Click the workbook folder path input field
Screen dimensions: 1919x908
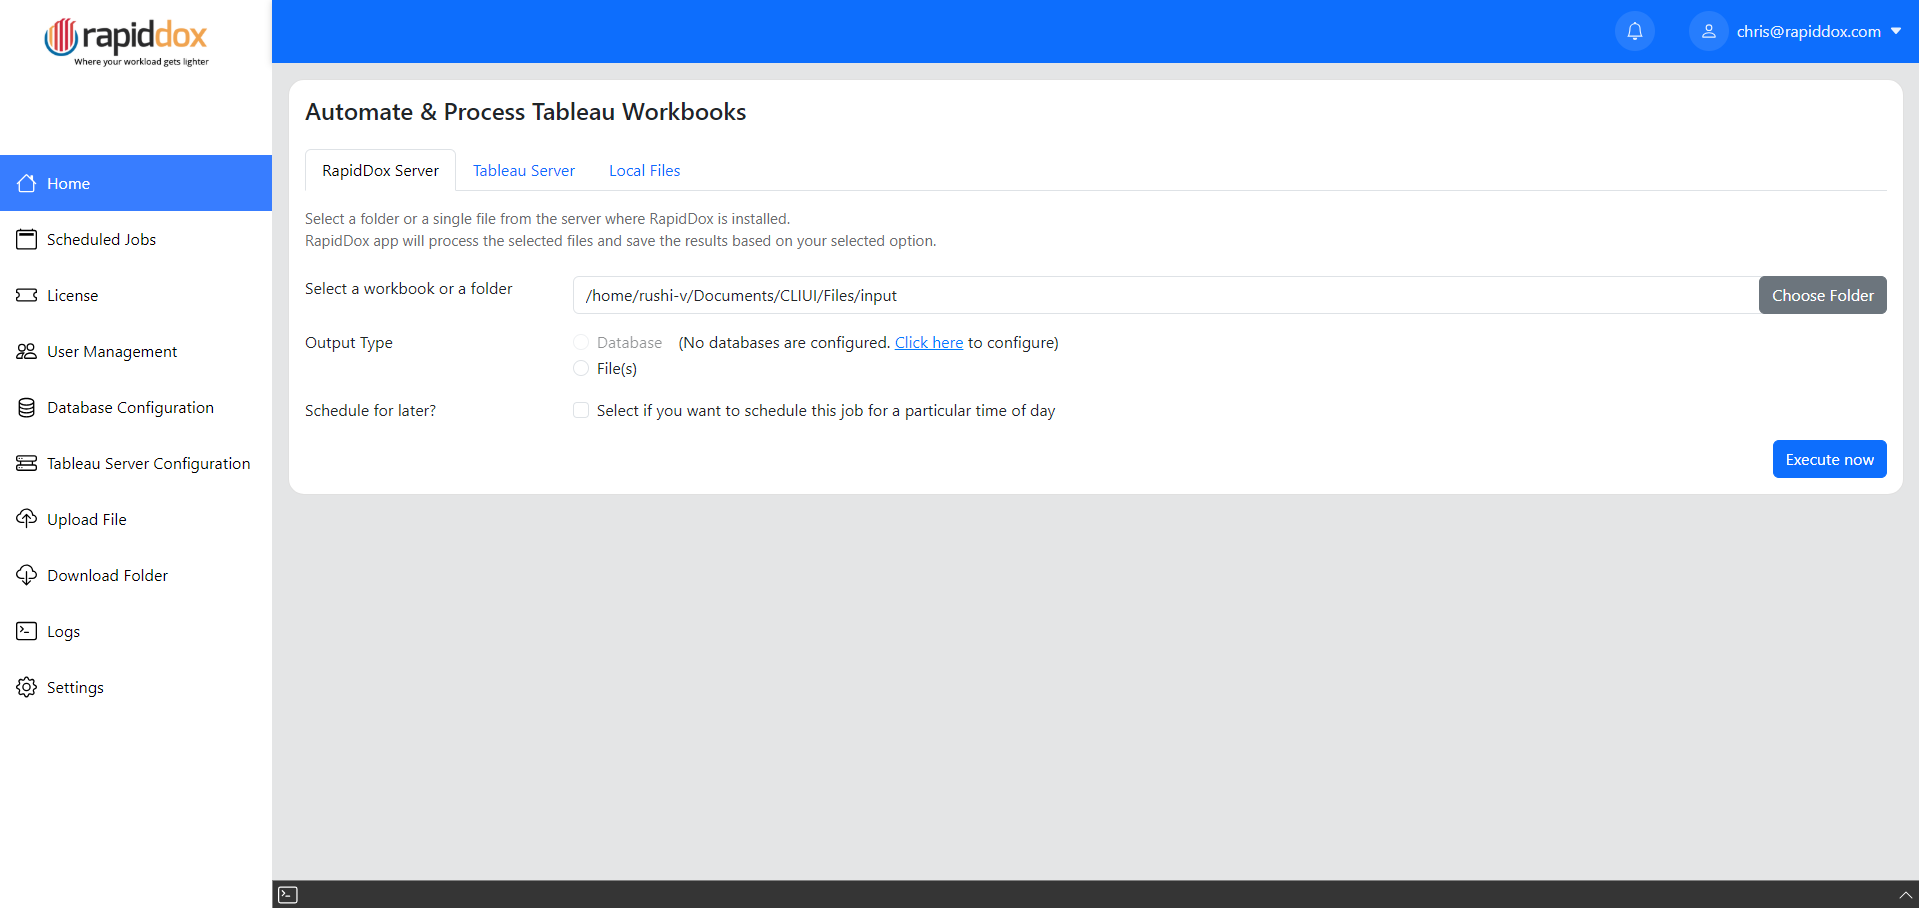[1166, 295]
